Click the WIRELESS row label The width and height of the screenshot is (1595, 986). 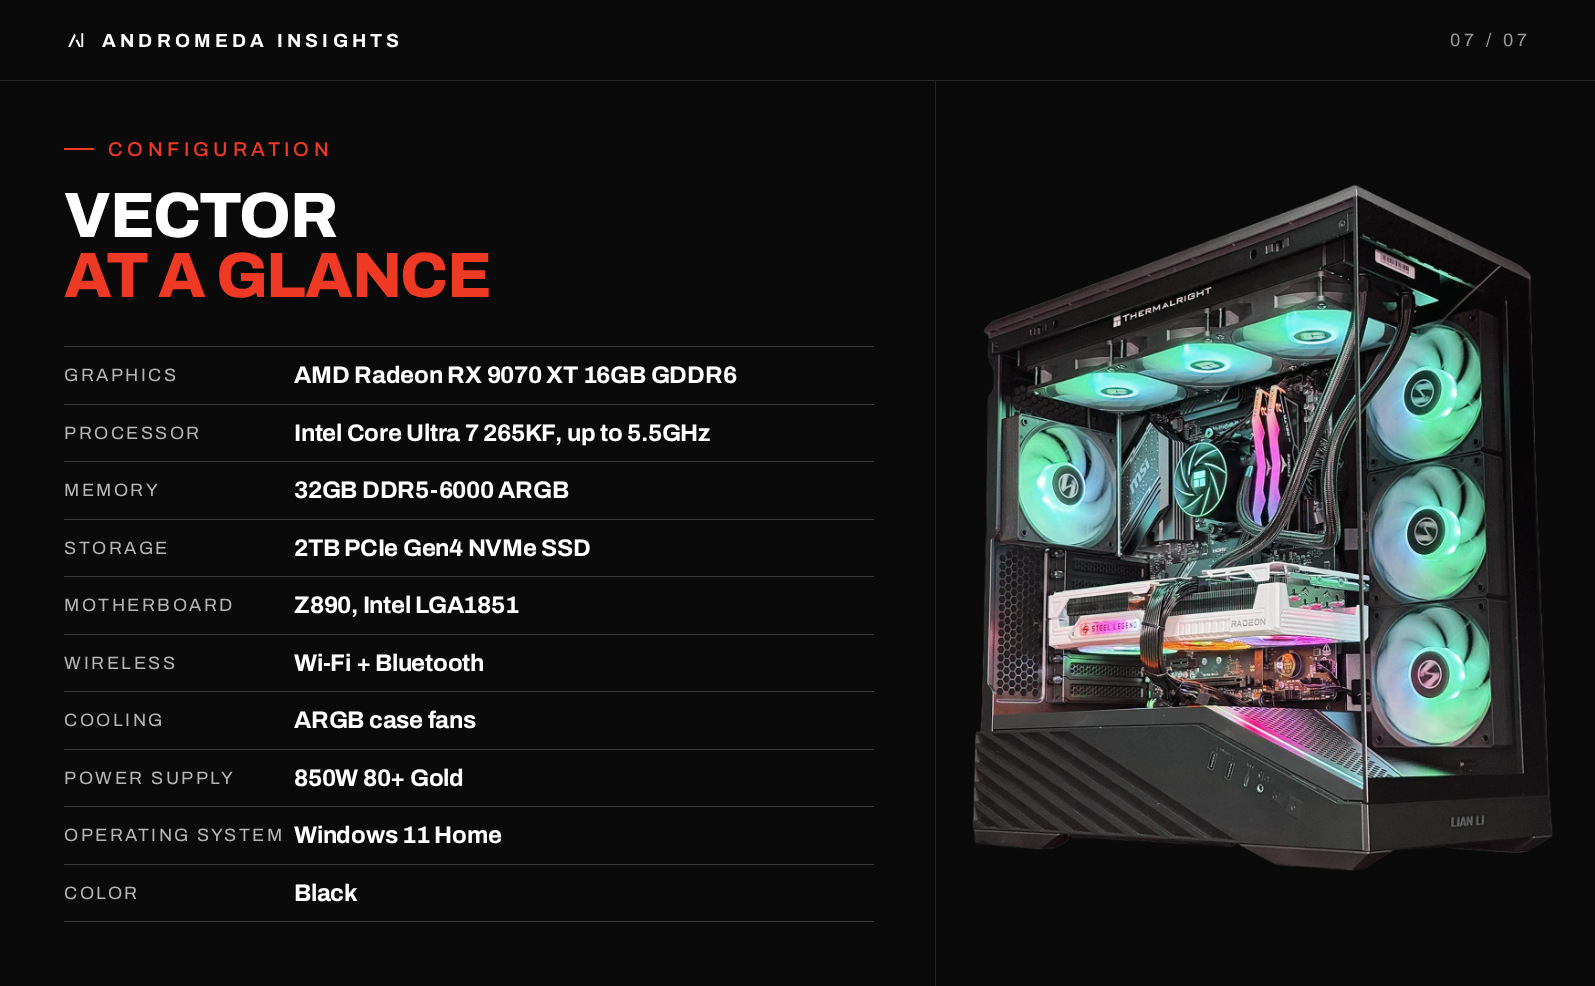(x=120, y=663)
